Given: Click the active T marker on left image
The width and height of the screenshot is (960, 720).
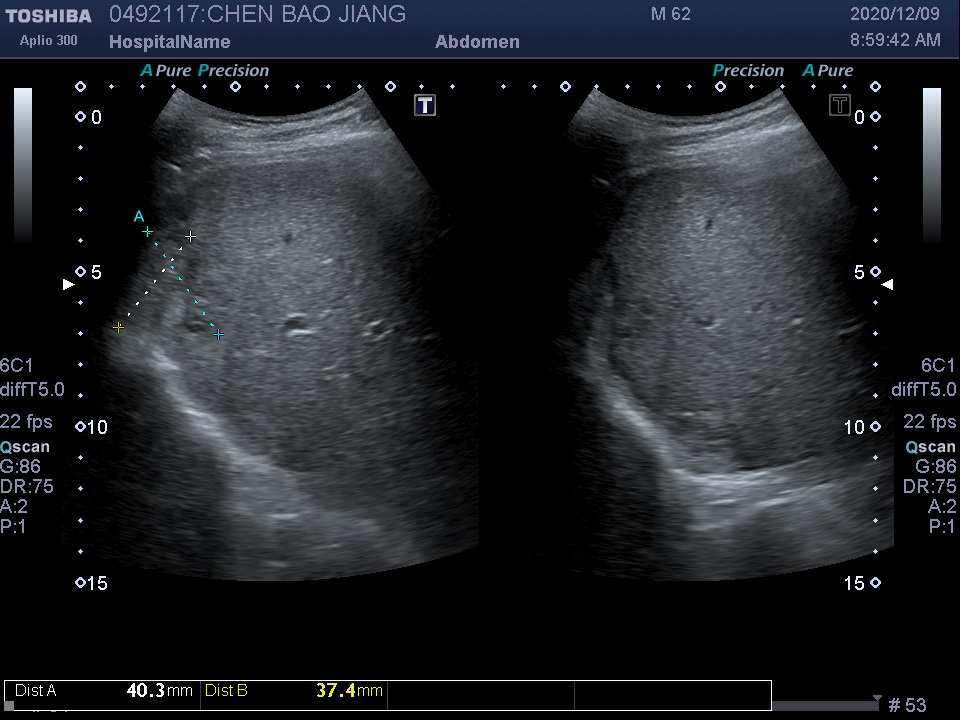Looking at the screenshot, I should click(425, 105).
